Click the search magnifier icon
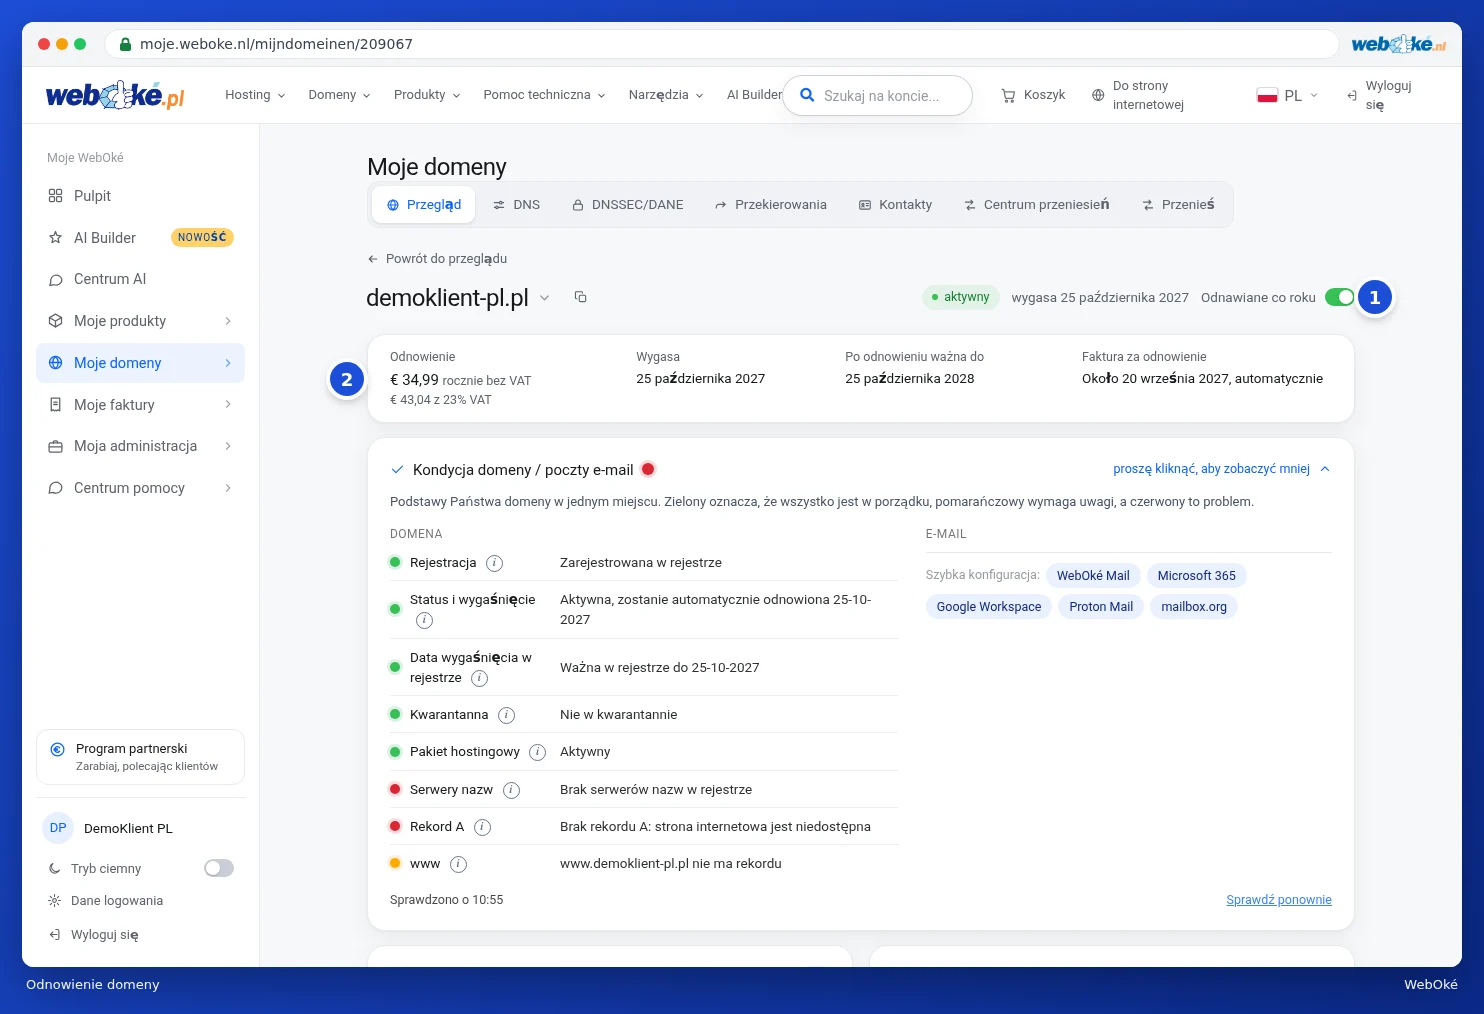1484x1014 pixels. pos(807,95)
